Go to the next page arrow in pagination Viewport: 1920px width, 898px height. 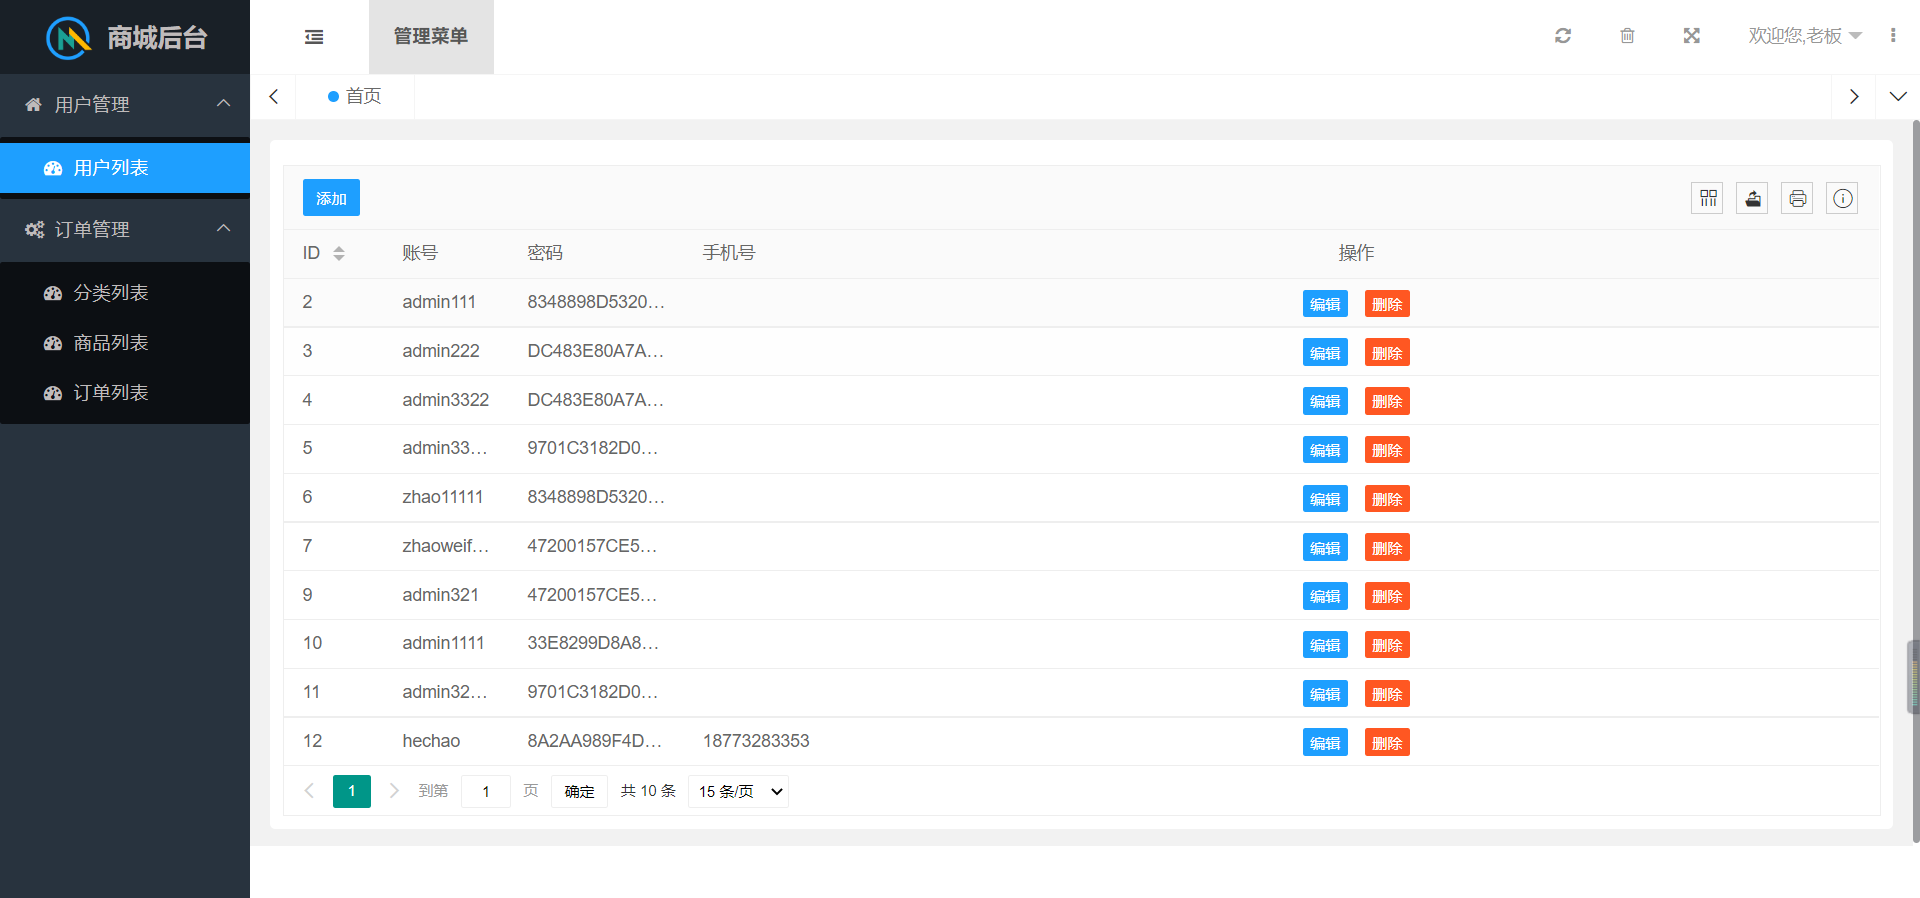click(394, 791)
